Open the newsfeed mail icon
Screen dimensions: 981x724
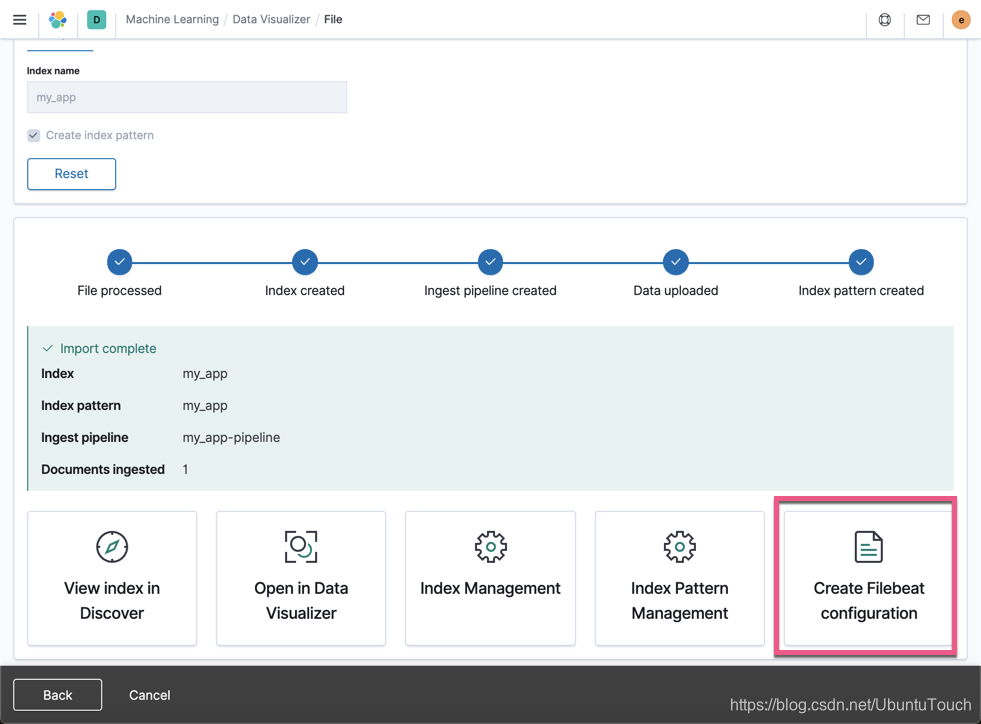pyautogui.click(x=923, y=19)
